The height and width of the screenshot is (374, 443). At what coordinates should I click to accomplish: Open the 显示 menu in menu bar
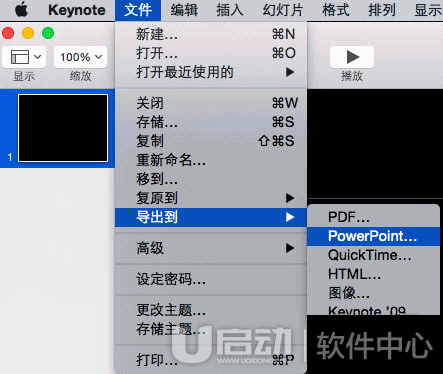(x=428, y=10)
